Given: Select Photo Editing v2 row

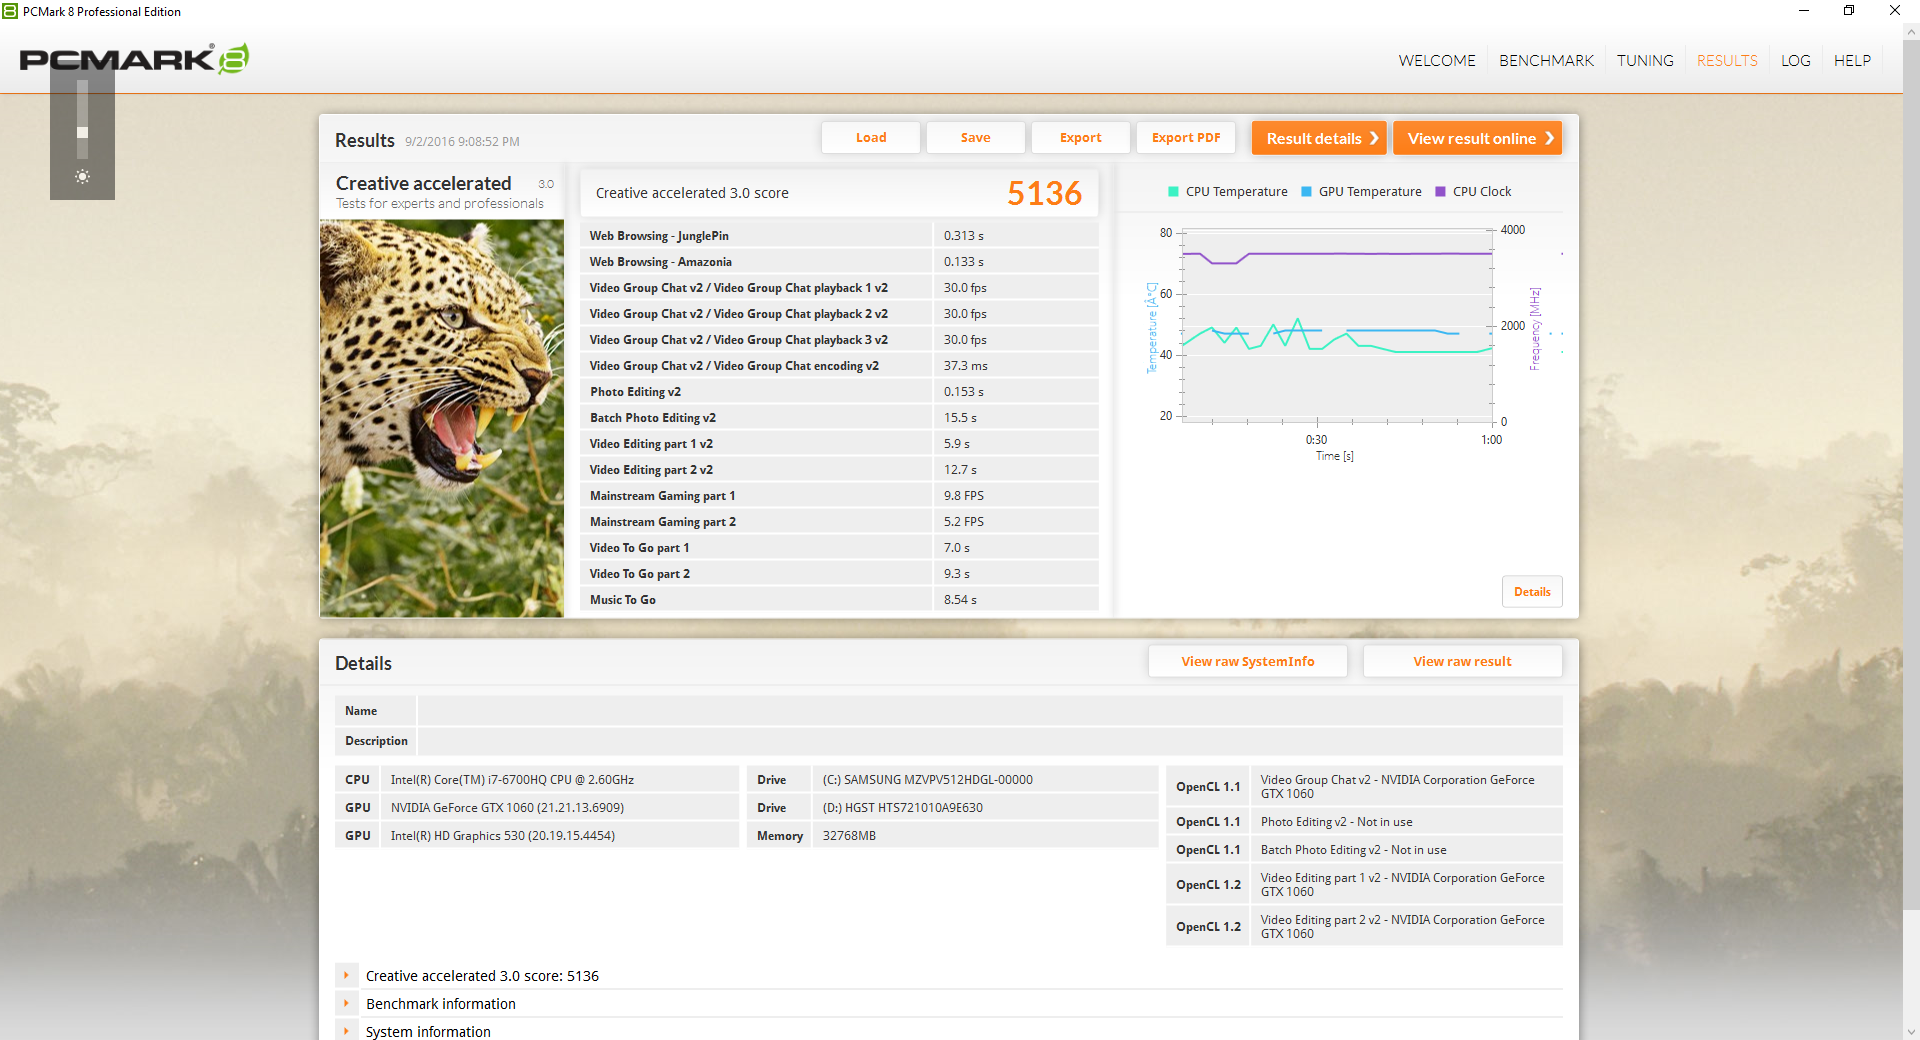Looking at the screenshot, I should pyautogui.click(x=839, y=392).
